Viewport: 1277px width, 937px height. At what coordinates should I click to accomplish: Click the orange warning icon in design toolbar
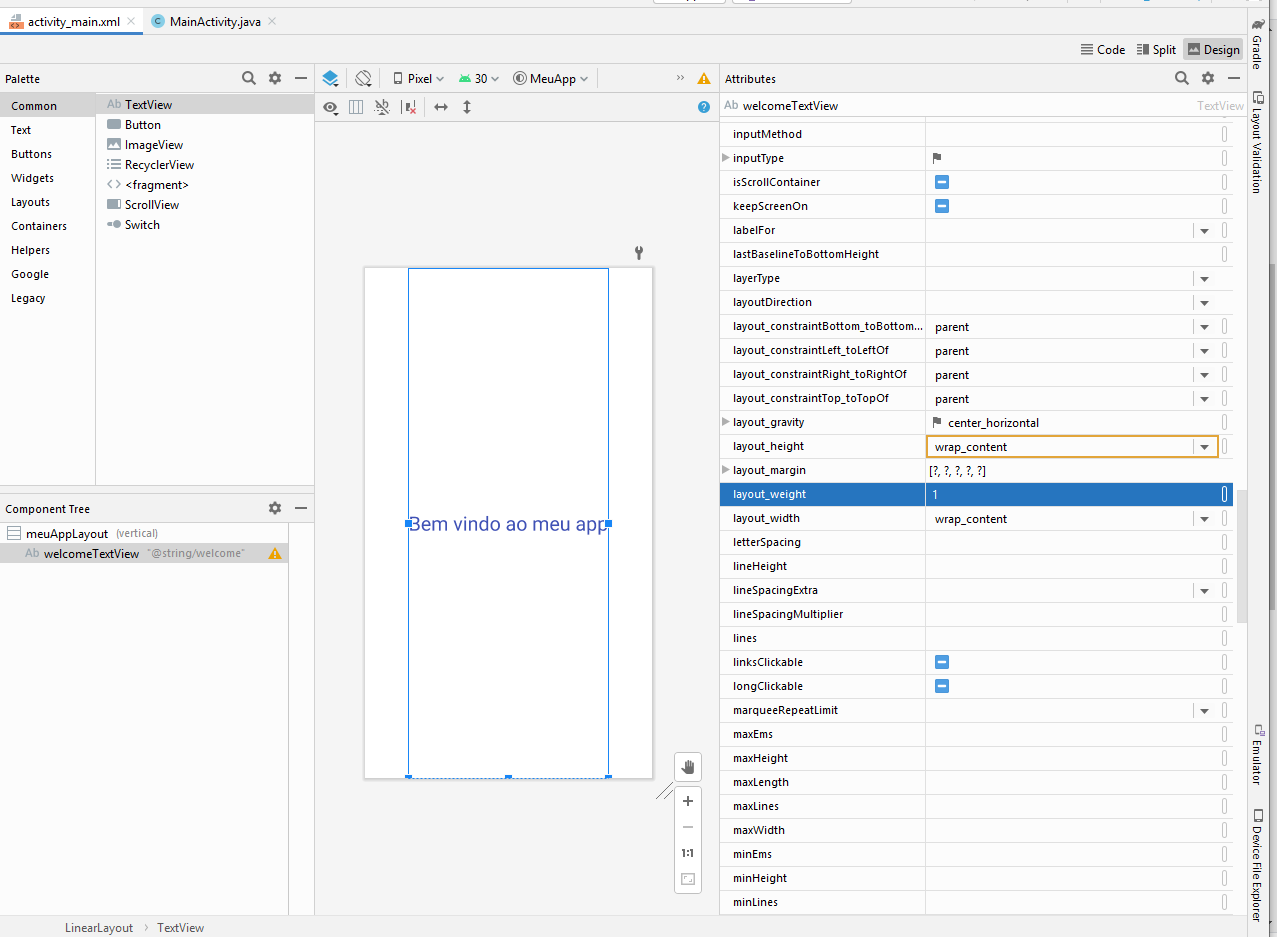704,78
